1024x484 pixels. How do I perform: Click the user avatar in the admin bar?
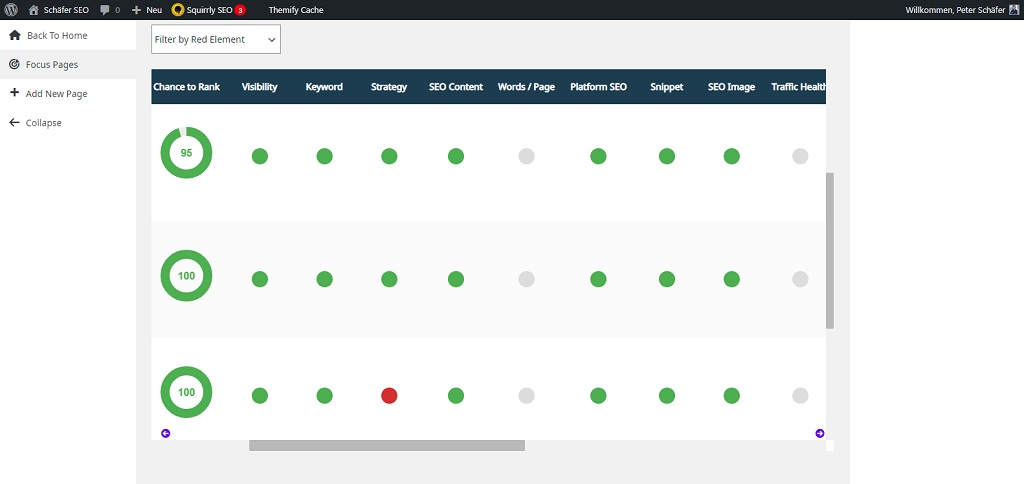[1014, 10]
